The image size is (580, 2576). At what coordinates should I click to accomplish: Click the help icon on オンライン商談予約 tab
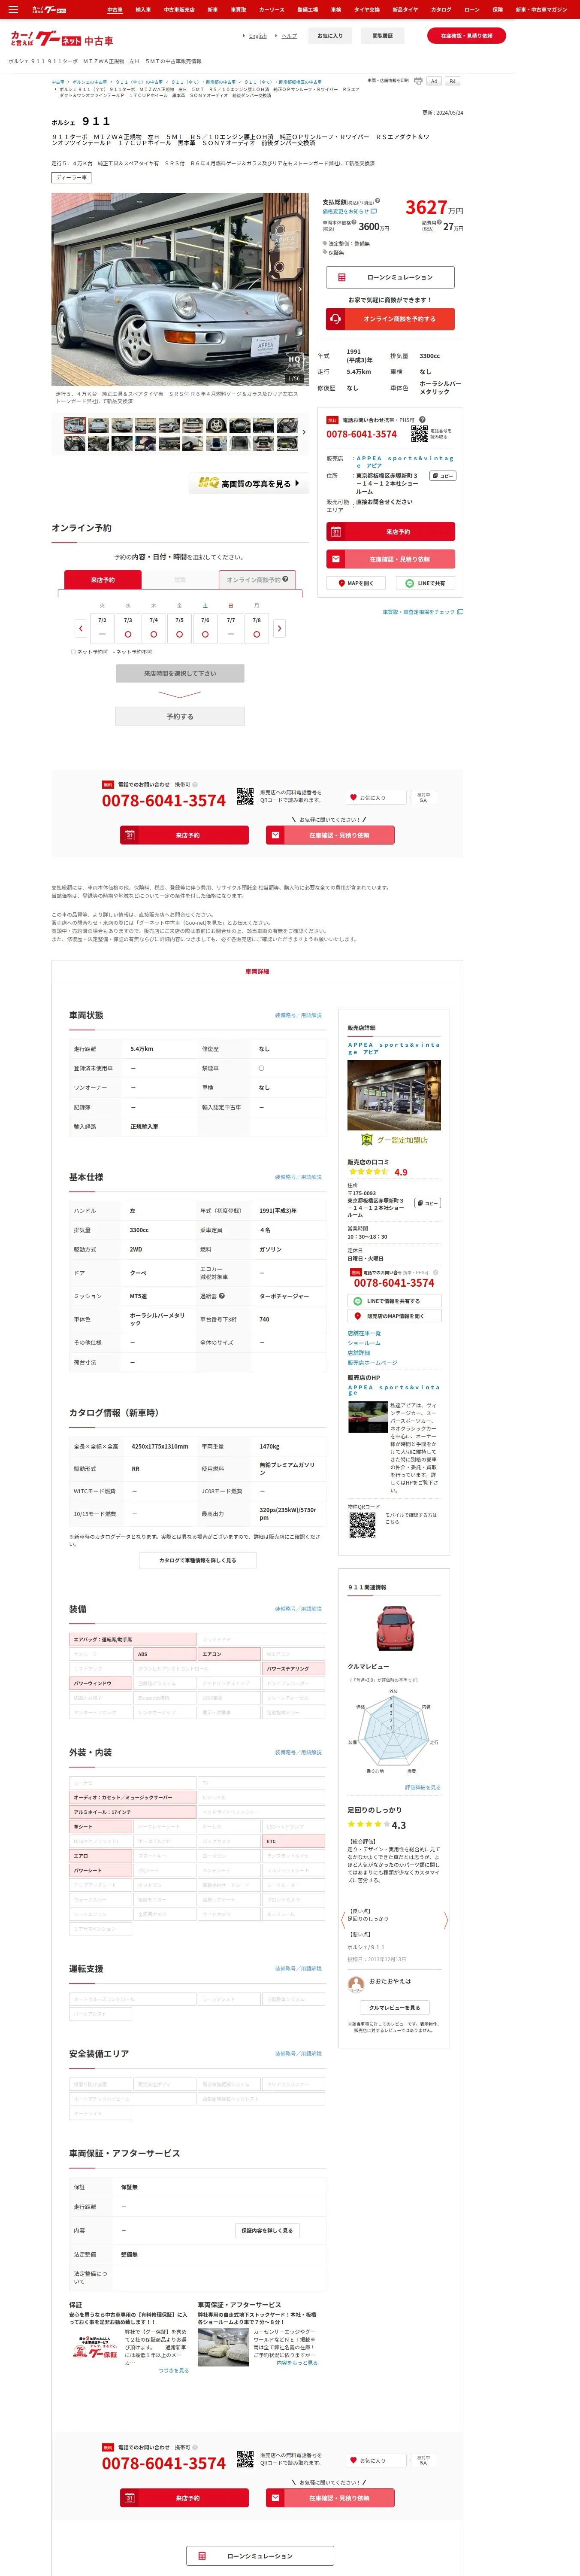(285, 579)
